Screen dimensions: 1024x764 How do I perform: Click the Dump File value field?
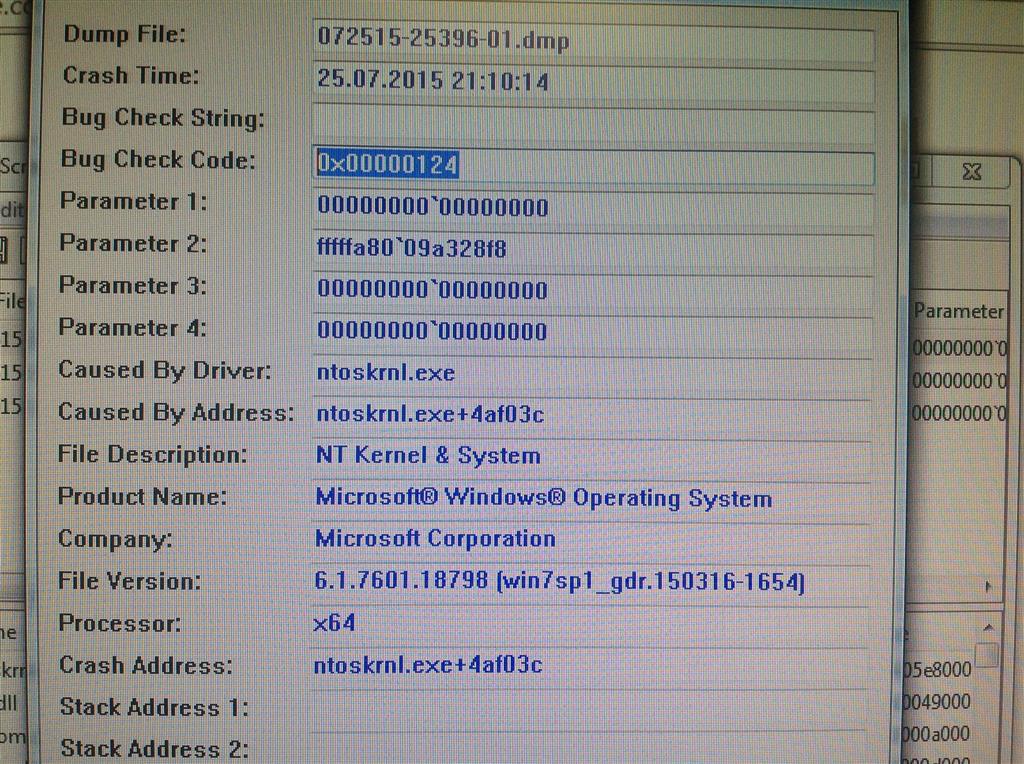pyautogui.click(x=593, y=41)
